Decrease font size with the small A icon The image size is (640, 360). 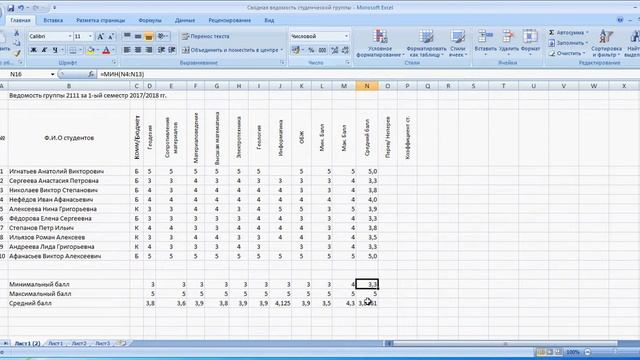(x=110, y=36)
